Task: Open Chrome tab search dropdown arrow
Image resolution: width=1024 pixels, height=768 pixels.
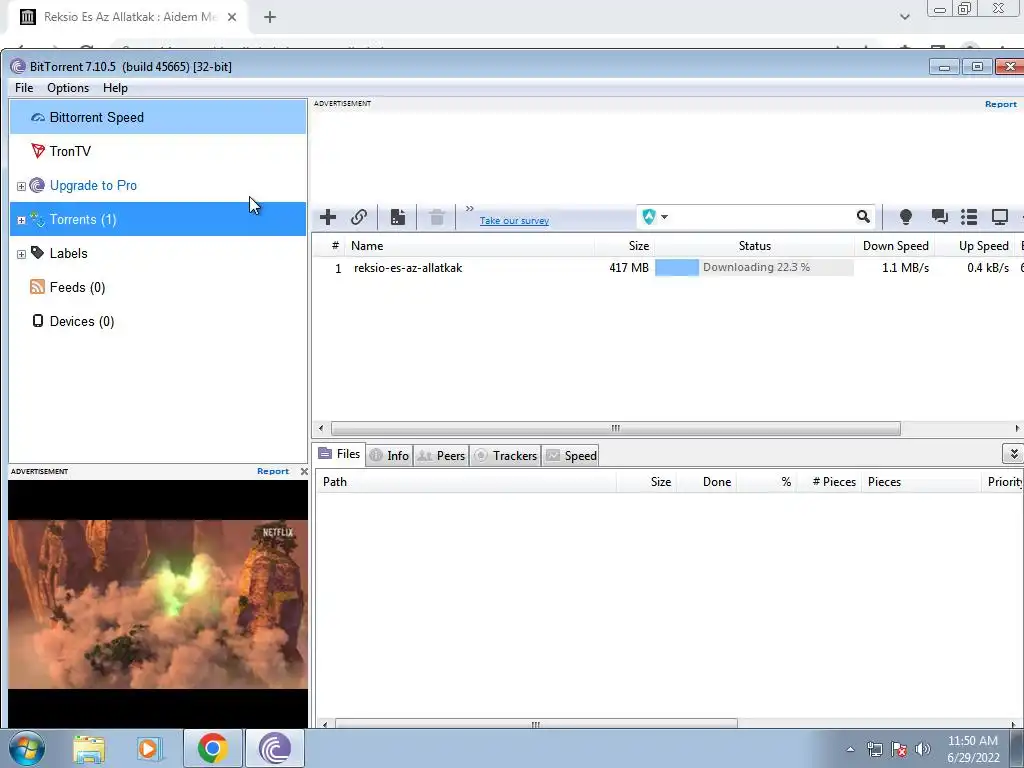Action: [x=904, y=17]
